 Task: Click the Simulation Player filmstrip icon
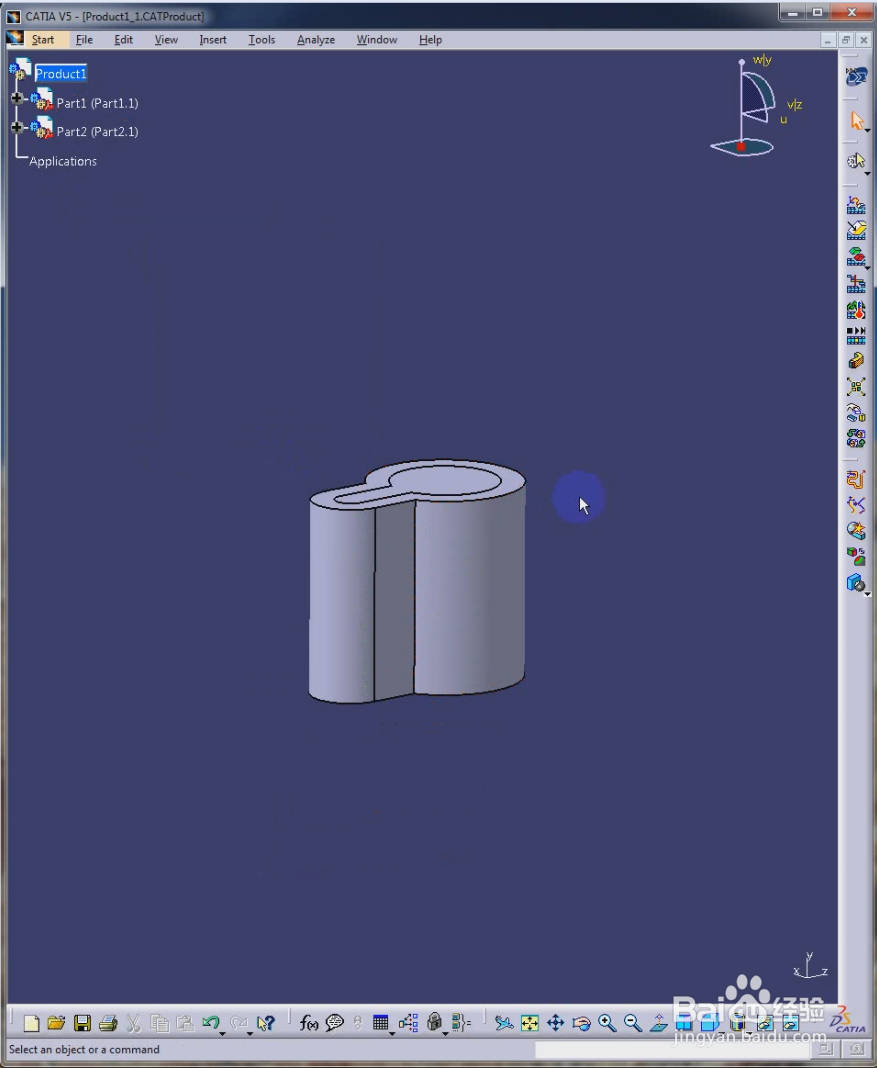tap(856, 335)
